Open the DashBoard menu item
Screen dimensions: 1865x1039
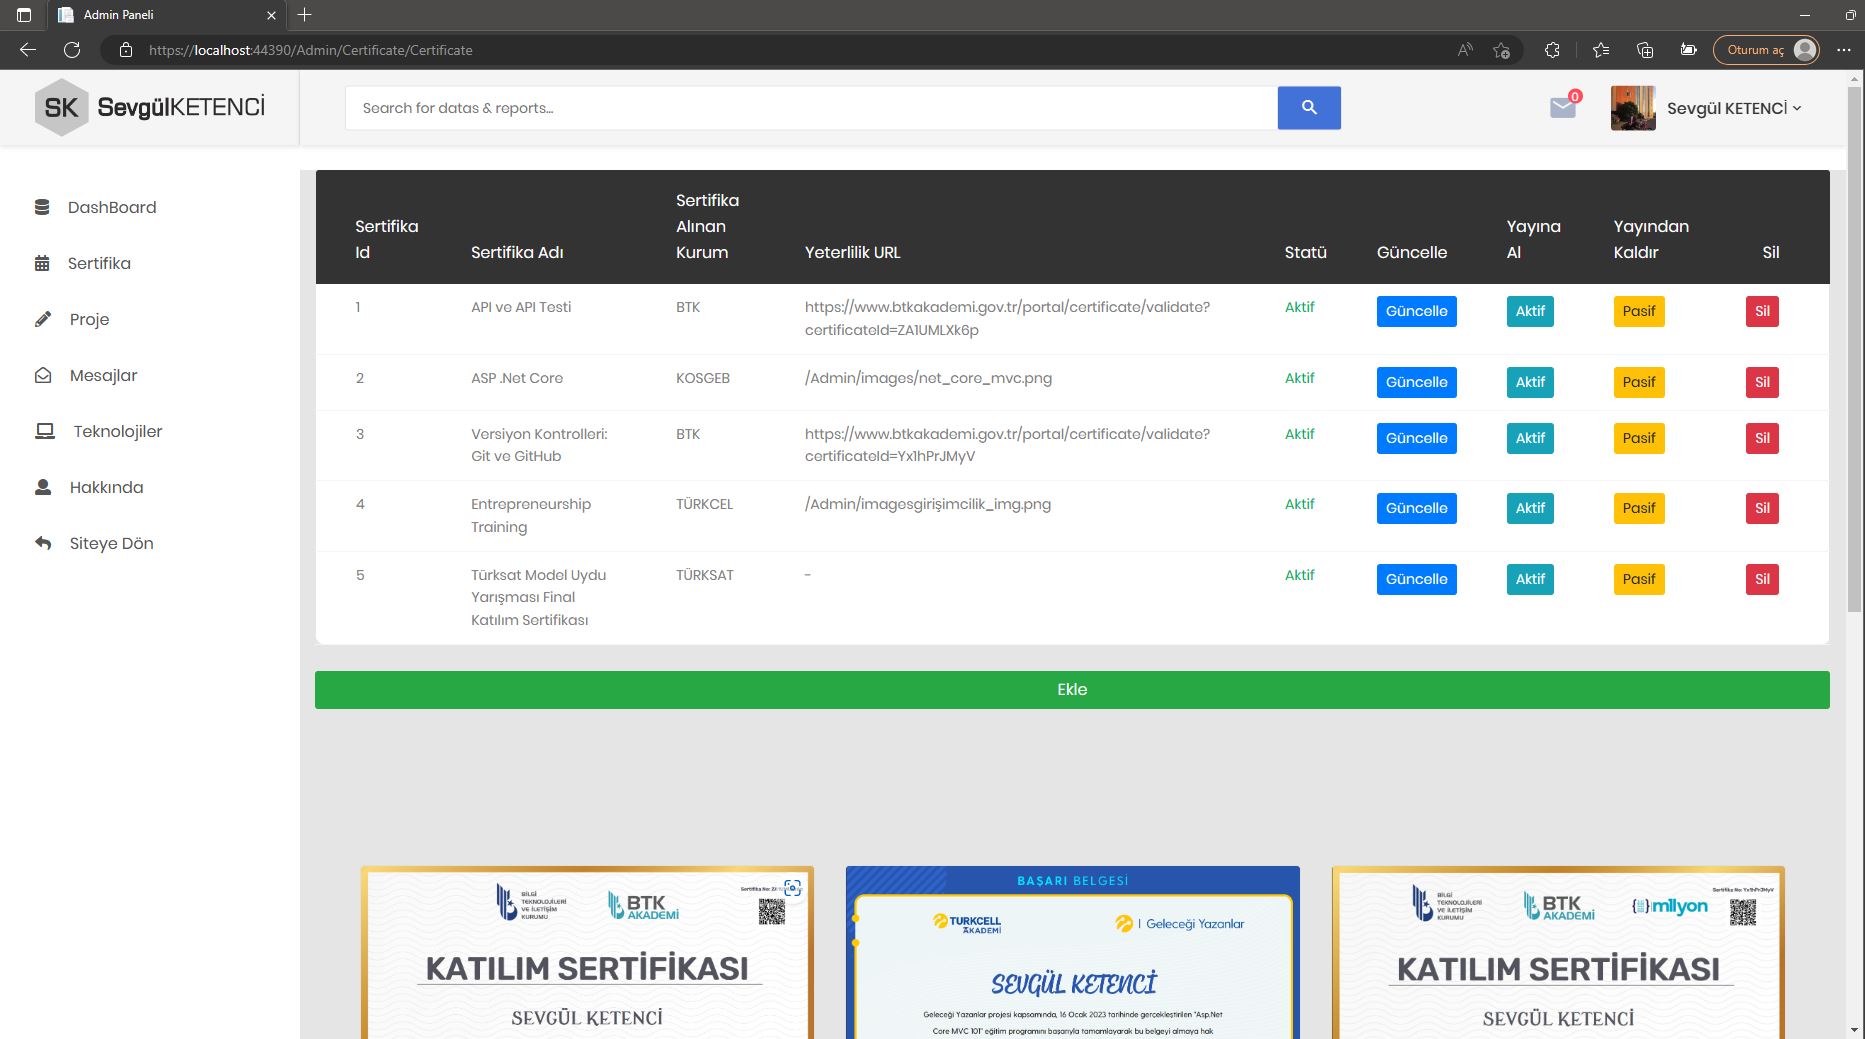pos(112,207)
